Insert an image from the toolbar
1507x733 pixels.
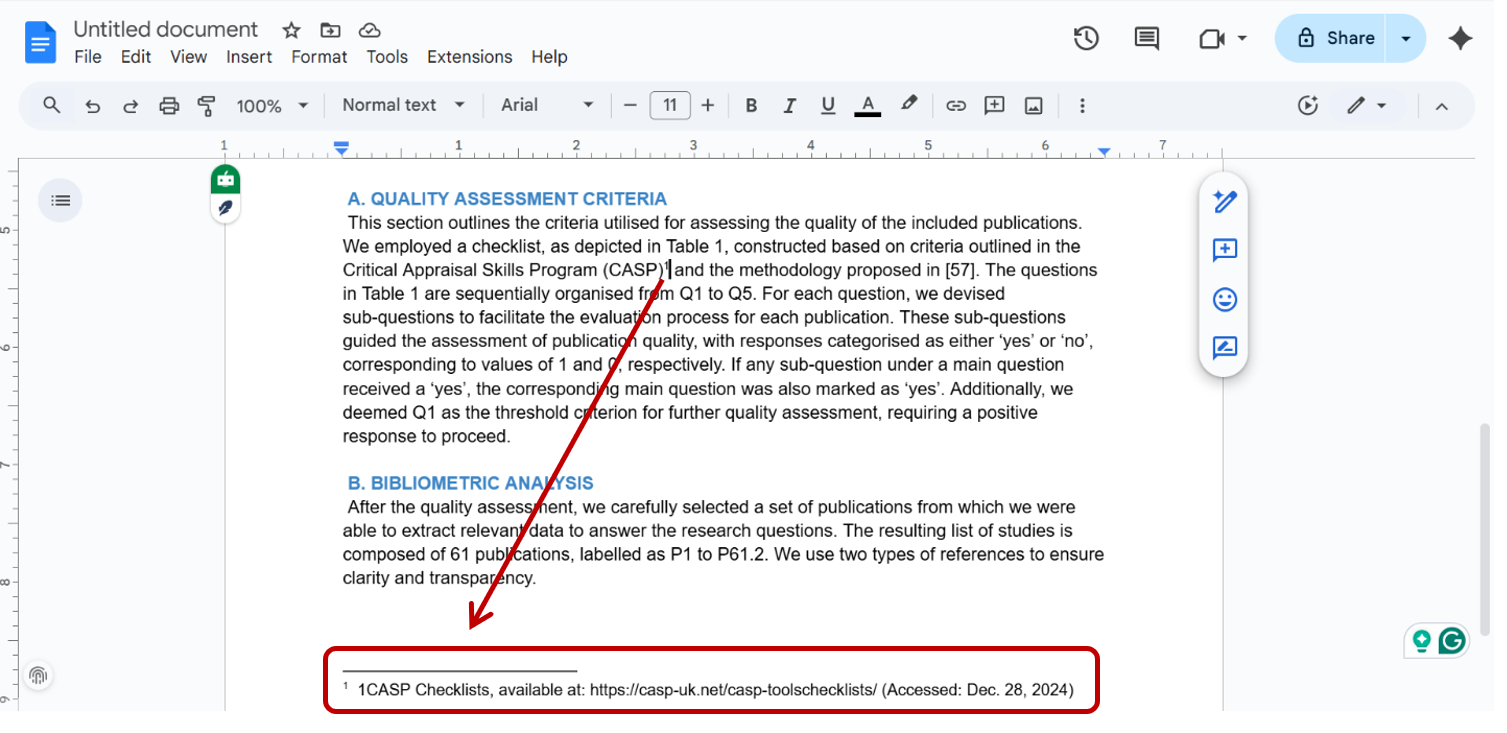pos(1033,105)
